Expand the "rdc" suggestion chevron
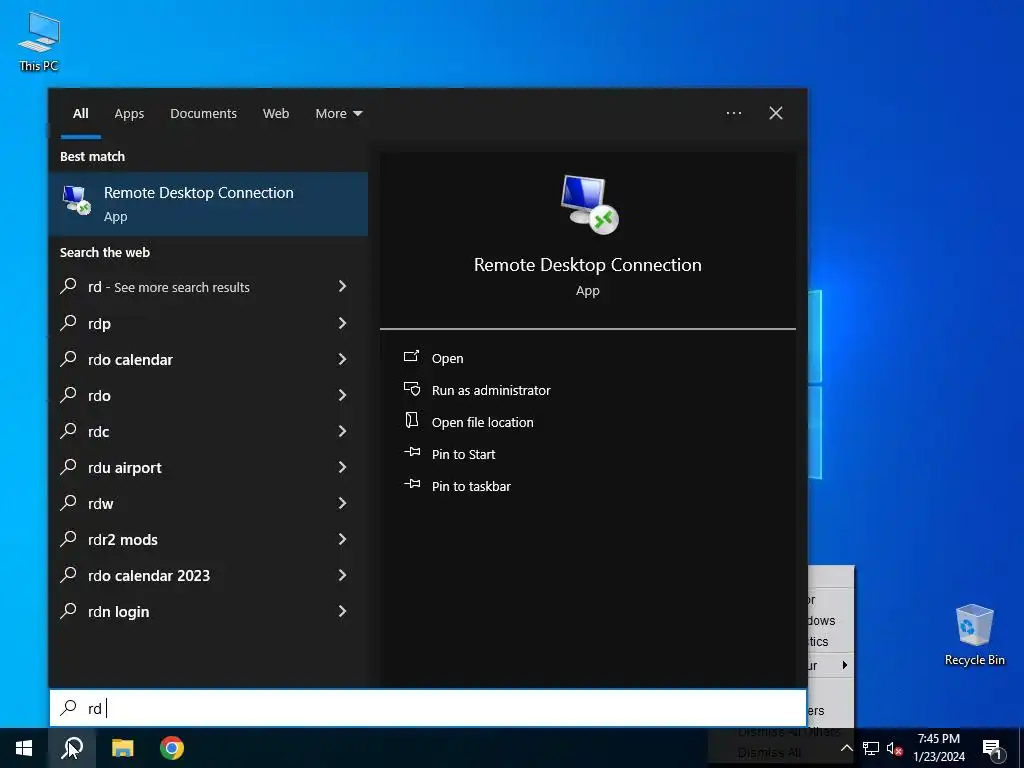The width and height of the screenshot is (1024, 768). (342, 430)
